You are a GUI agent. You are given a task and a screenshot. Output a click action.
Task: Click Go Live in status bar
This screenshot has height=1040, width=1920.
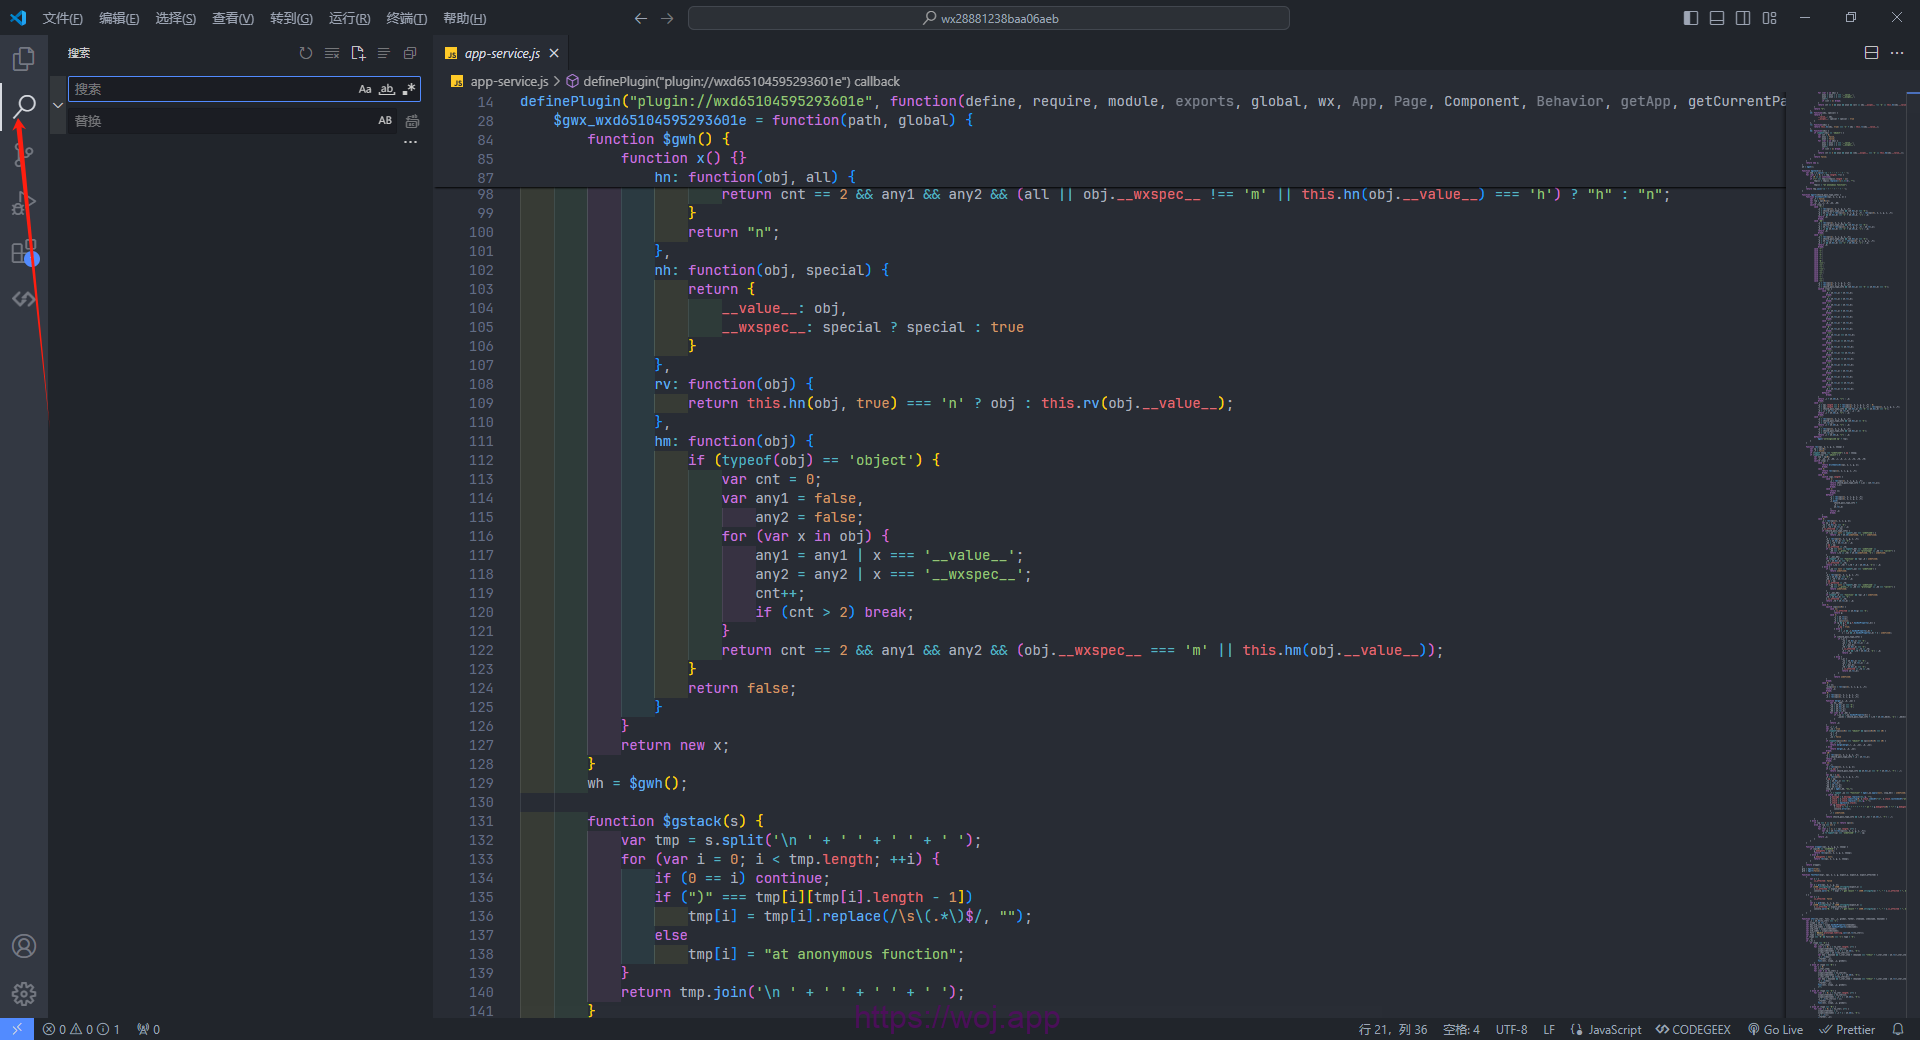pyautogui.click(x=1776, y=1029)
